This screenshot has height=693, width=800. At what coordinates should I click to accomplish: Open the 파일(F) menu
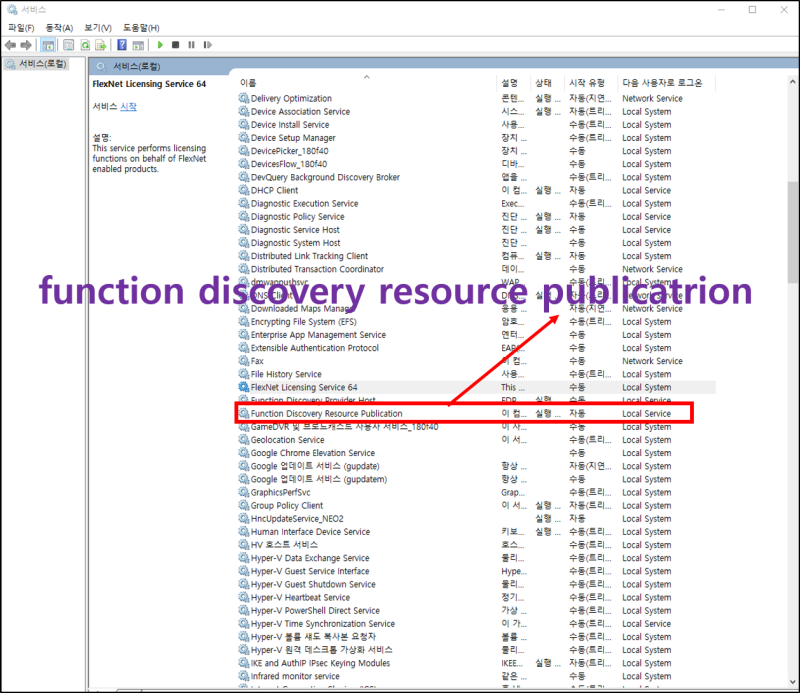(21, 28)
